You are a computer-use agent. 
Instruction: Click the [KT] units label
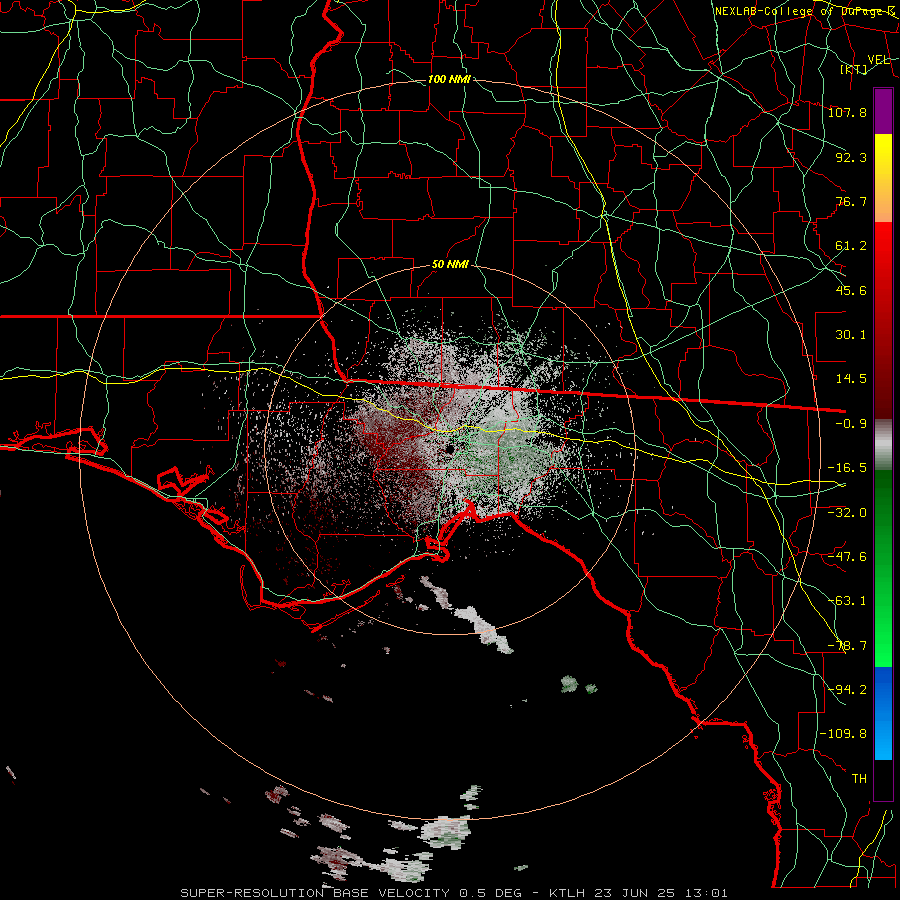854,69
